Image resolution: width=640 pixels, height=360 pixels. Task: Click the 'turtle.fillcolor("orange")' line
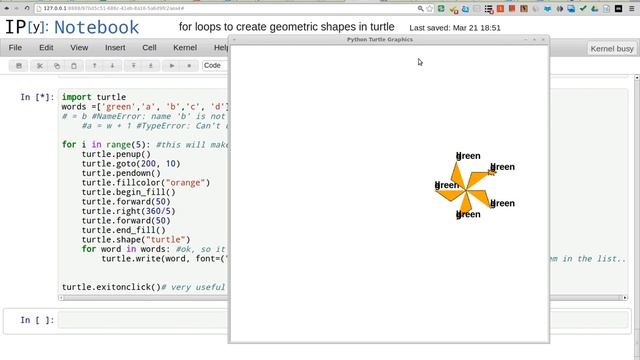click(146, 182)
